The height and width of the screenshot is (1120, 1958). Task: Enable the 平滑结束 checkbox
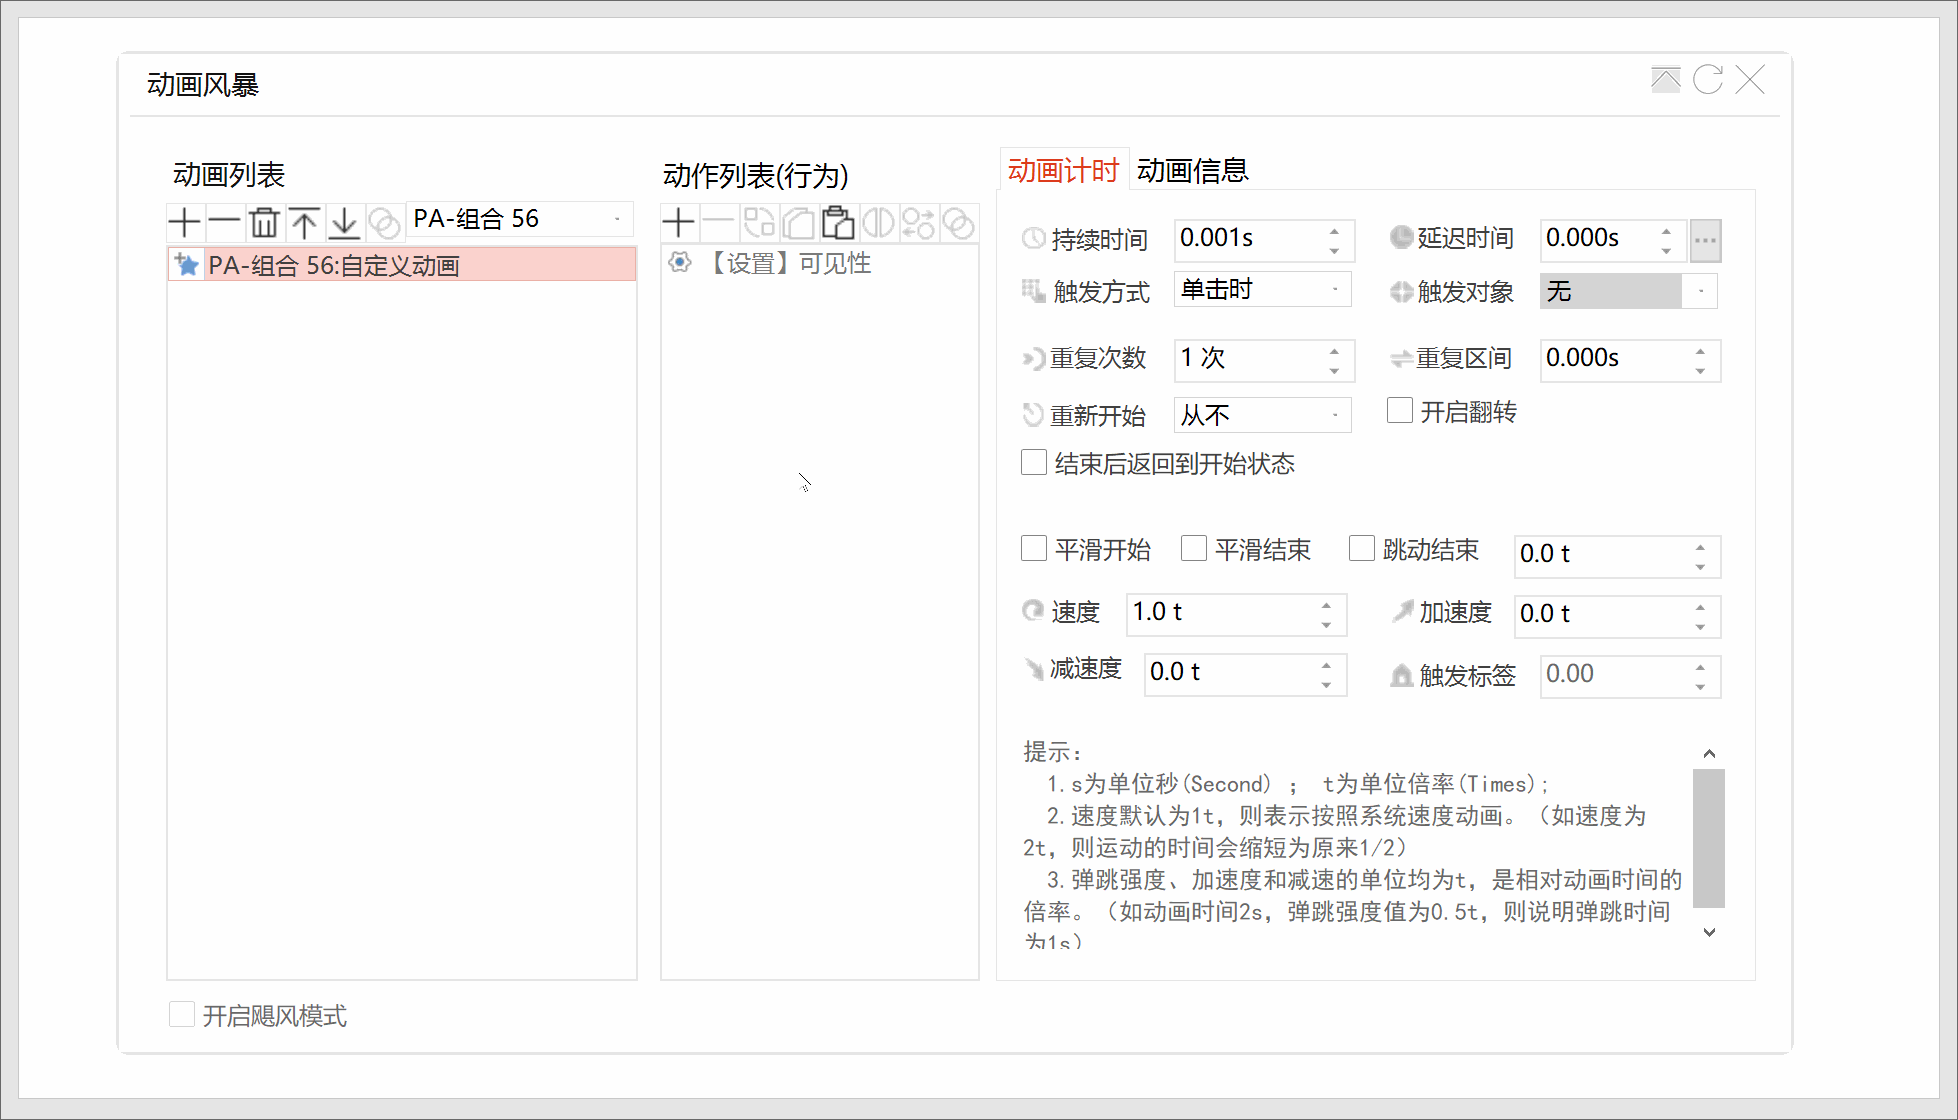point(1194,549)
